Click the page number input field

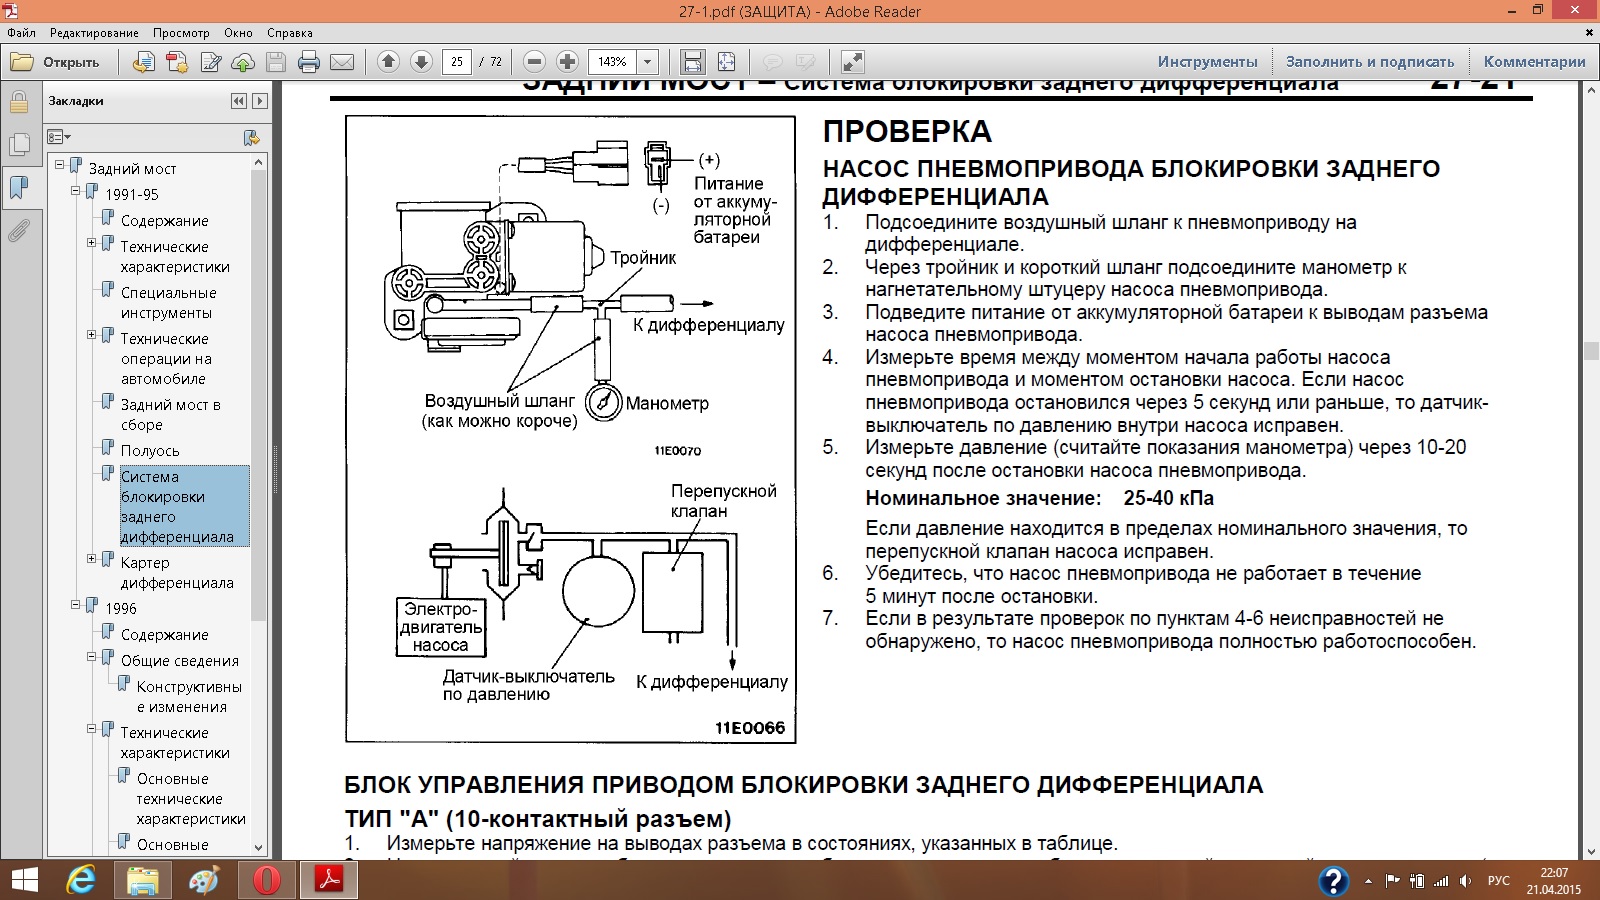[456, 62]
